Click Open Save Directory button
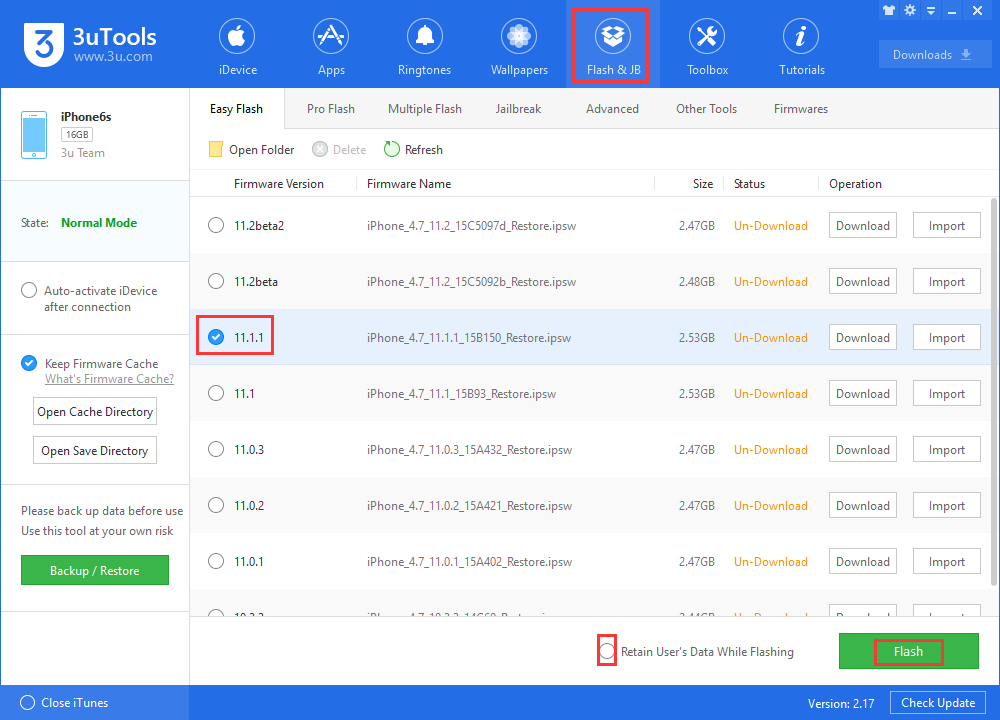 point(95,450)
